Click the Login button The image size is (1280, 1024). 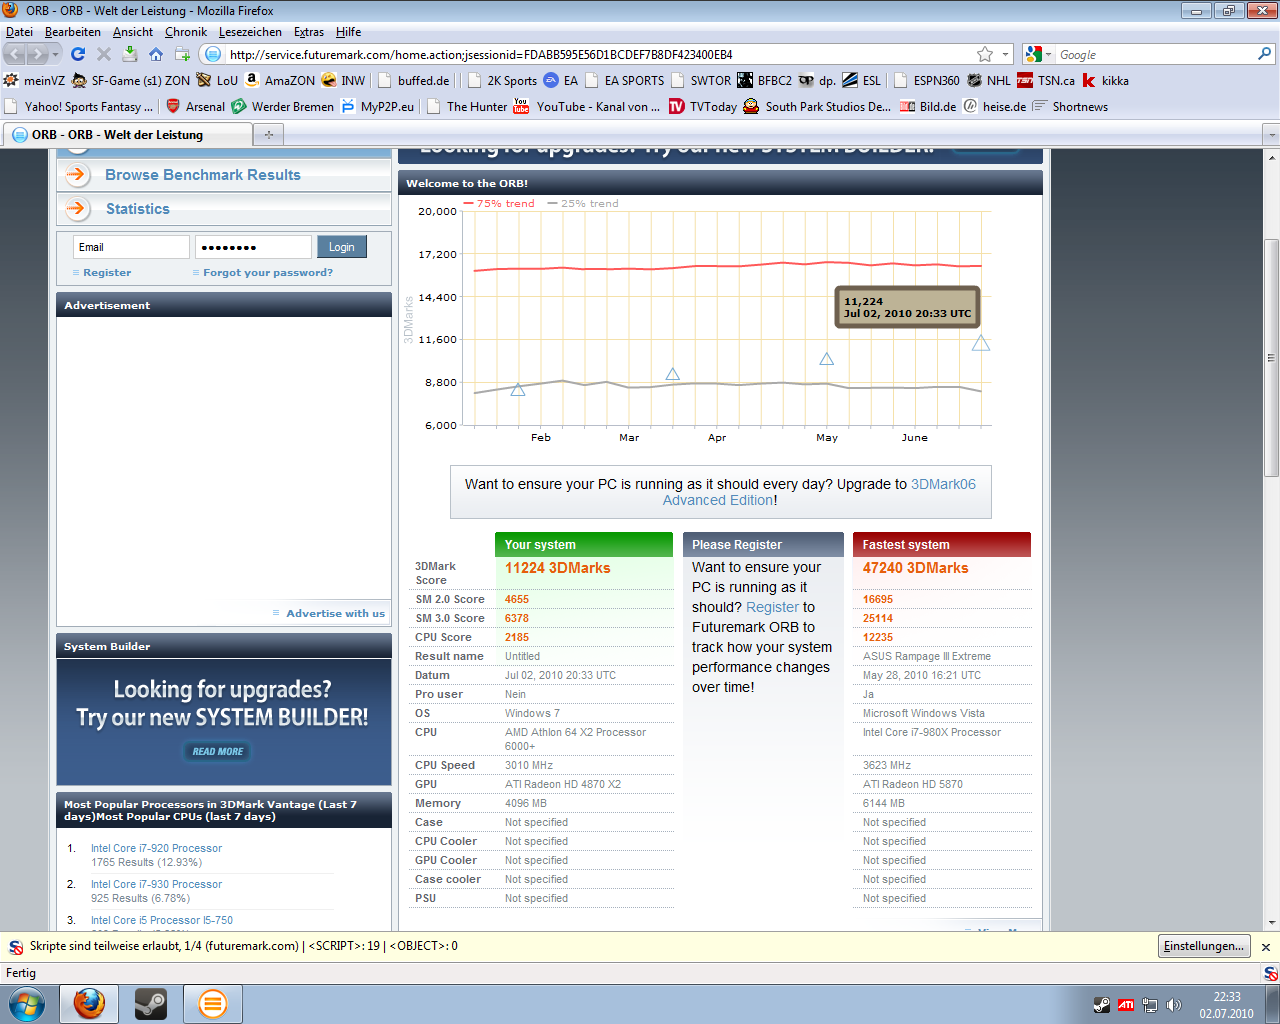click(x=342, y=247)
